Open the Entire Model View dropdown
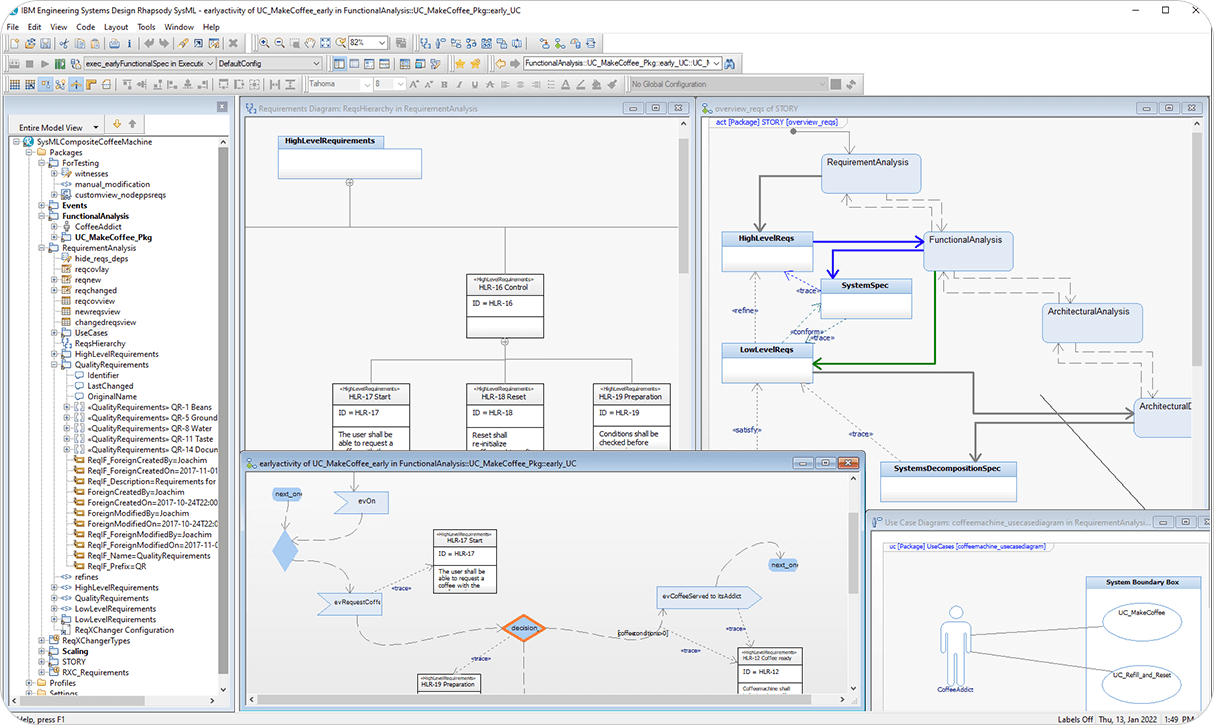Screen dimensions: 1214x725 [95, 126]
